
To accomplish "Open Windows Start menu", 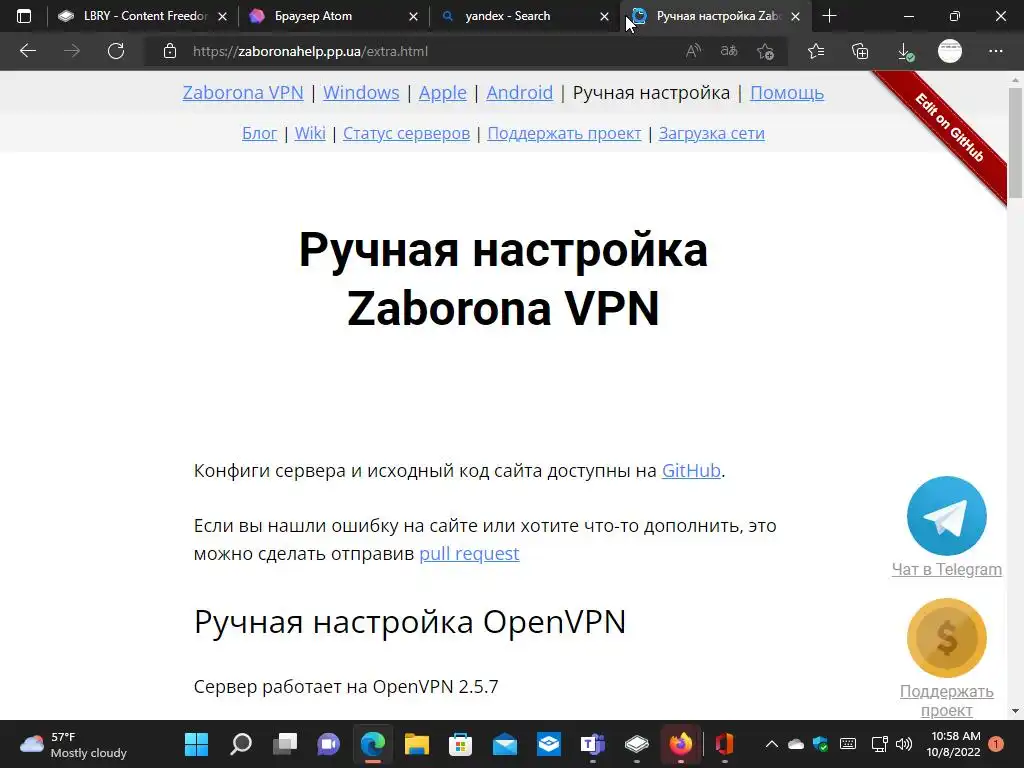I will pyautogui.click(x=196, y=744).
